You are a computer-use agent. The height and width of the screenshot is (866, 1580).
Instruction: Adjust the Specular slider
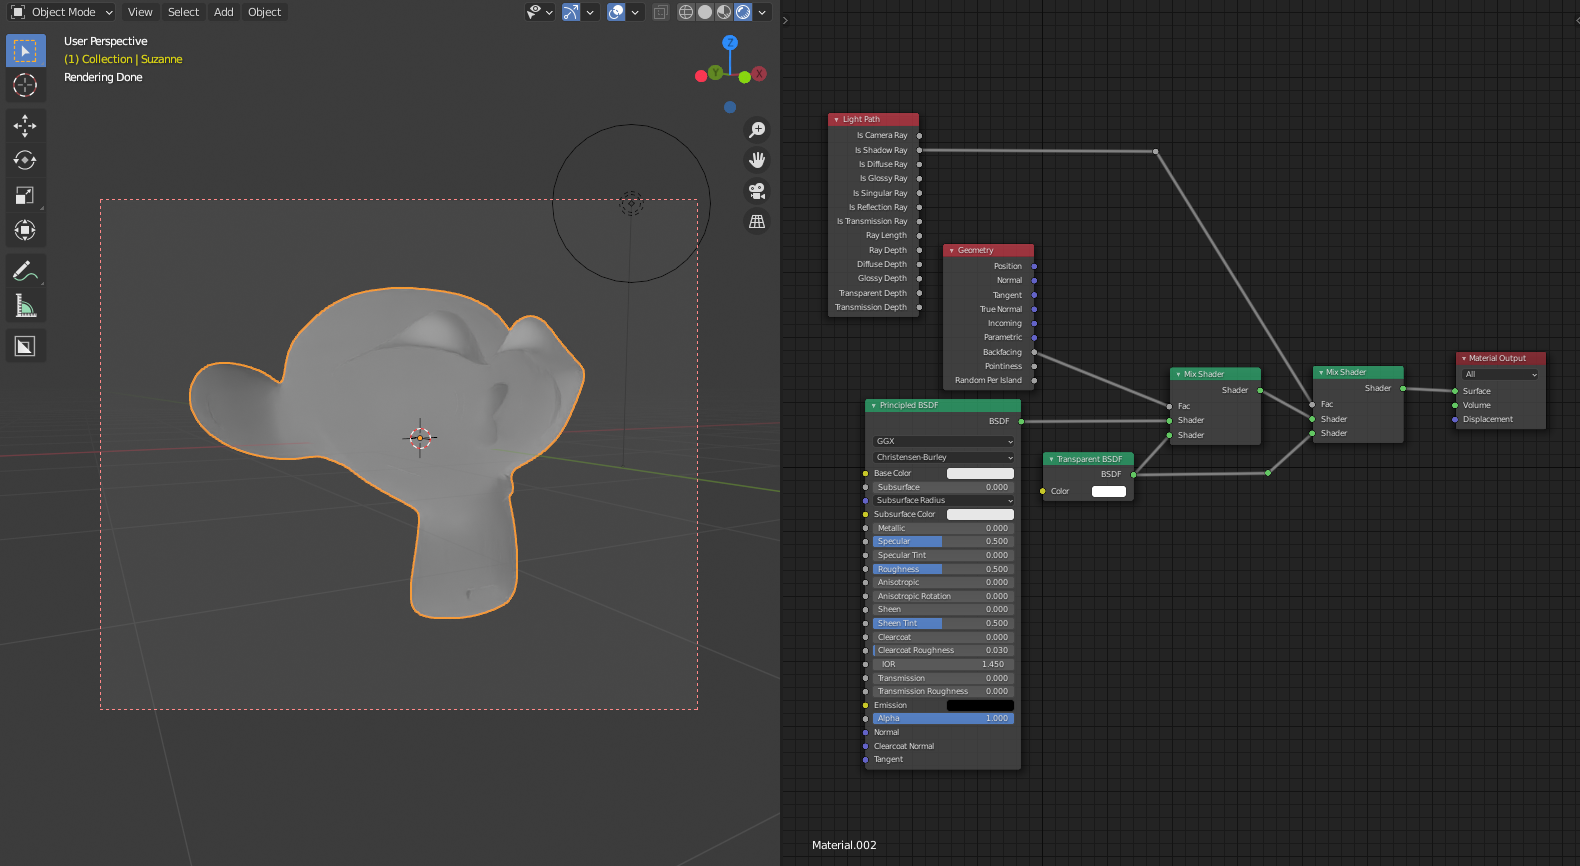(x=944, y=541)
